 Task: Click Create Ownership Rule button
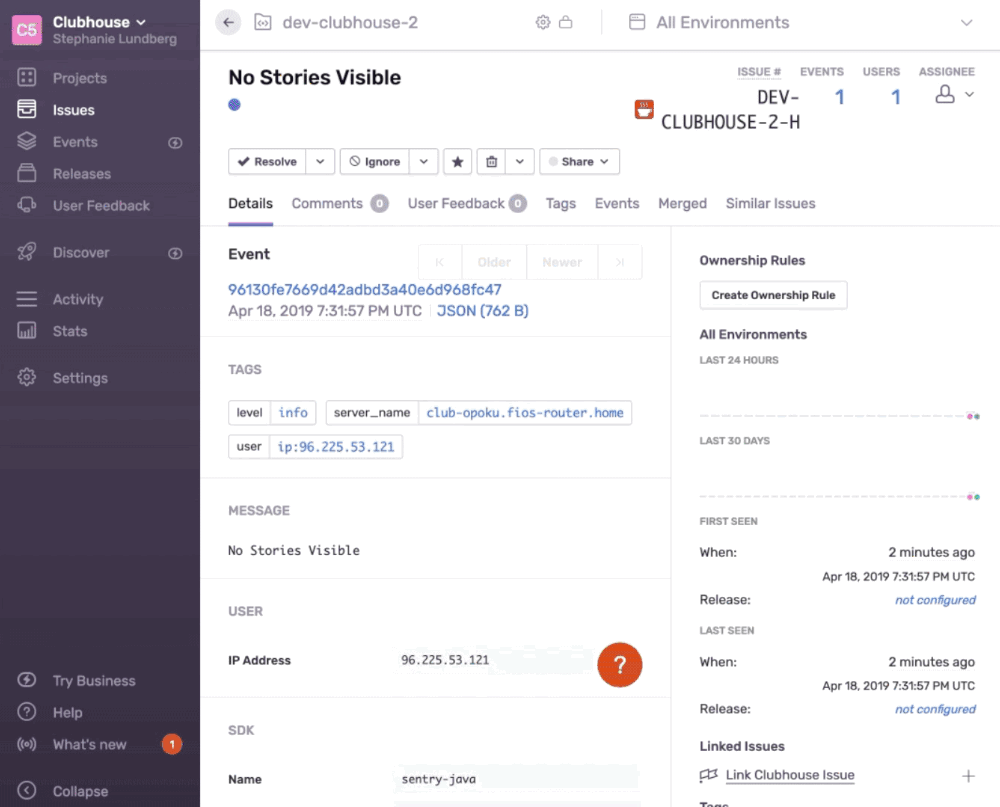point(773,295)
